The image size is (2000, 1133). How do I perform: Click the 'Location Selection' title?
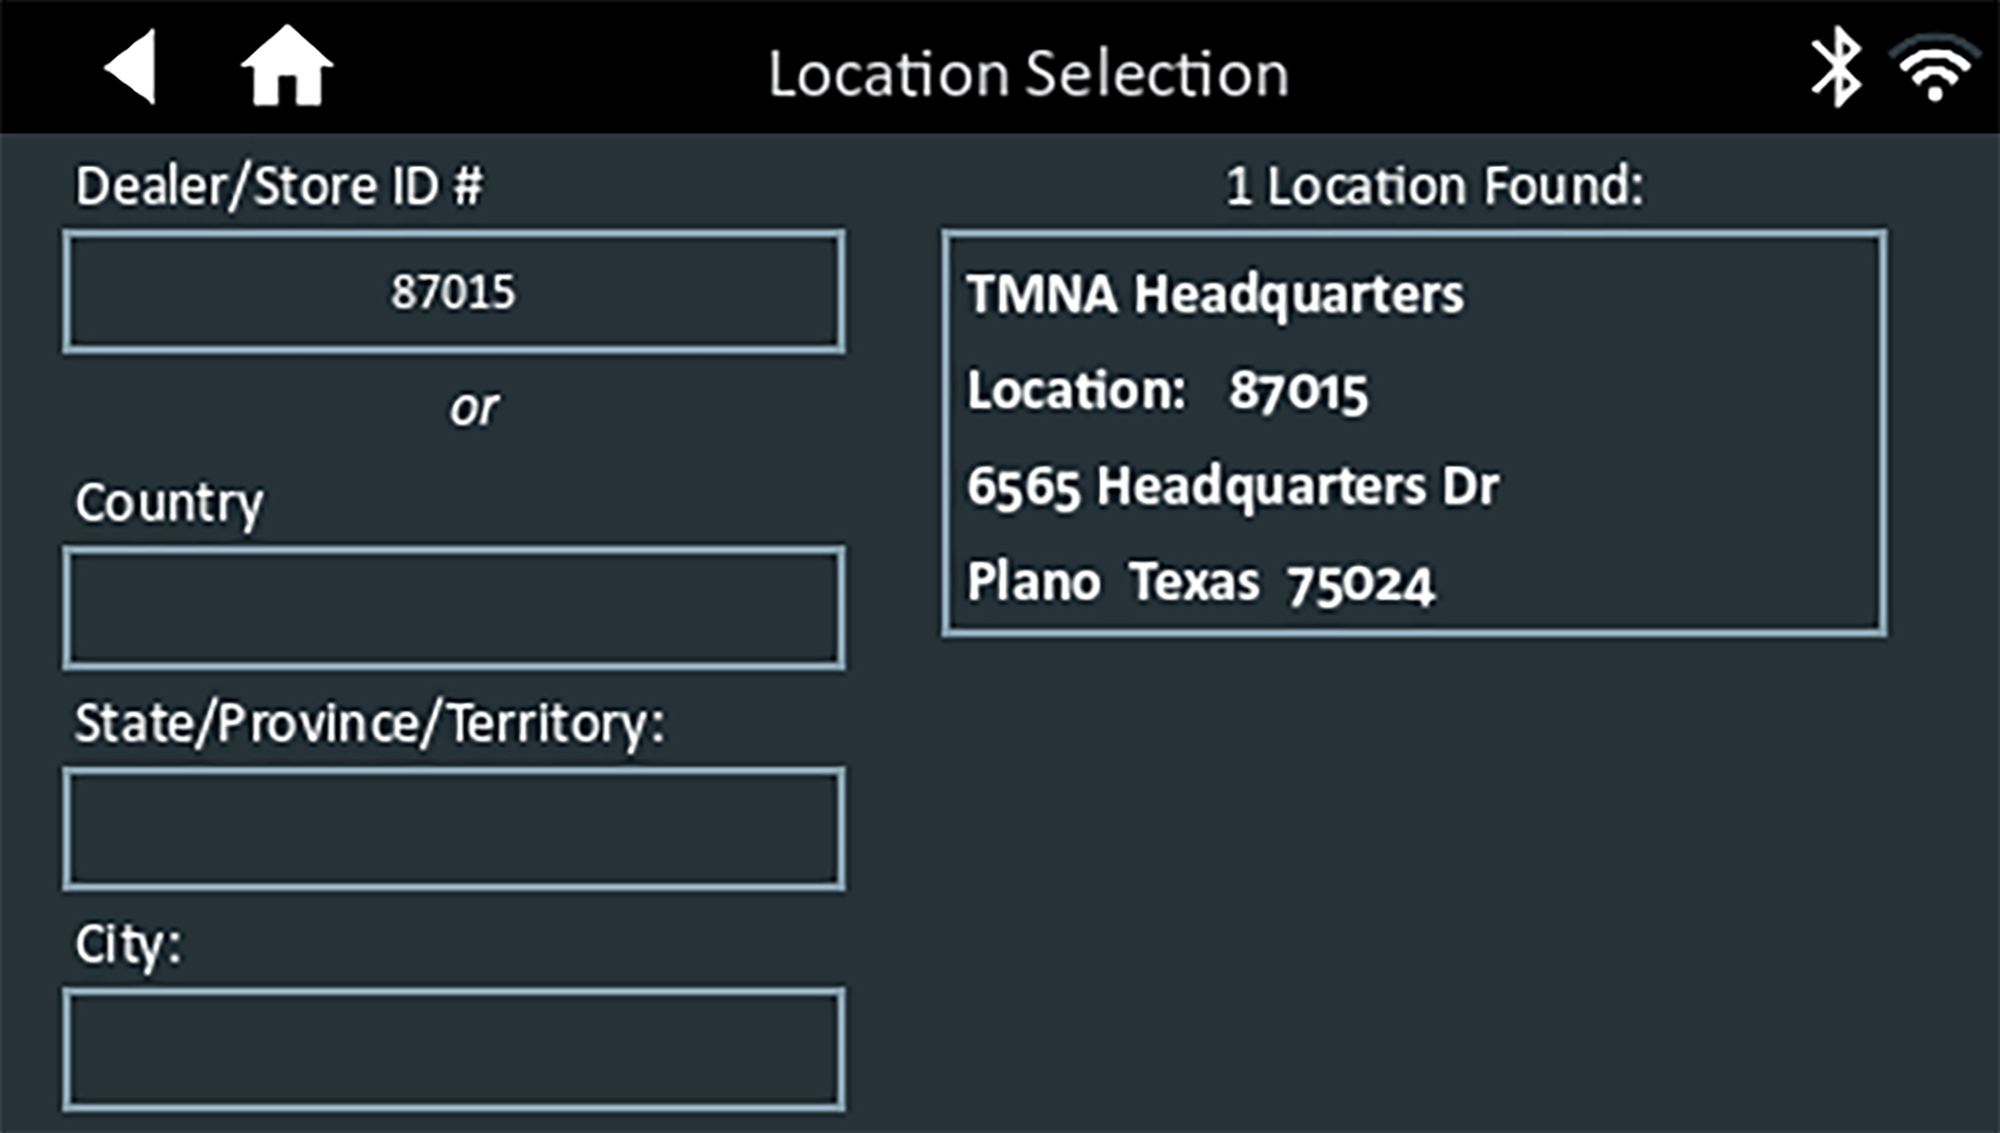point(1028,74)
